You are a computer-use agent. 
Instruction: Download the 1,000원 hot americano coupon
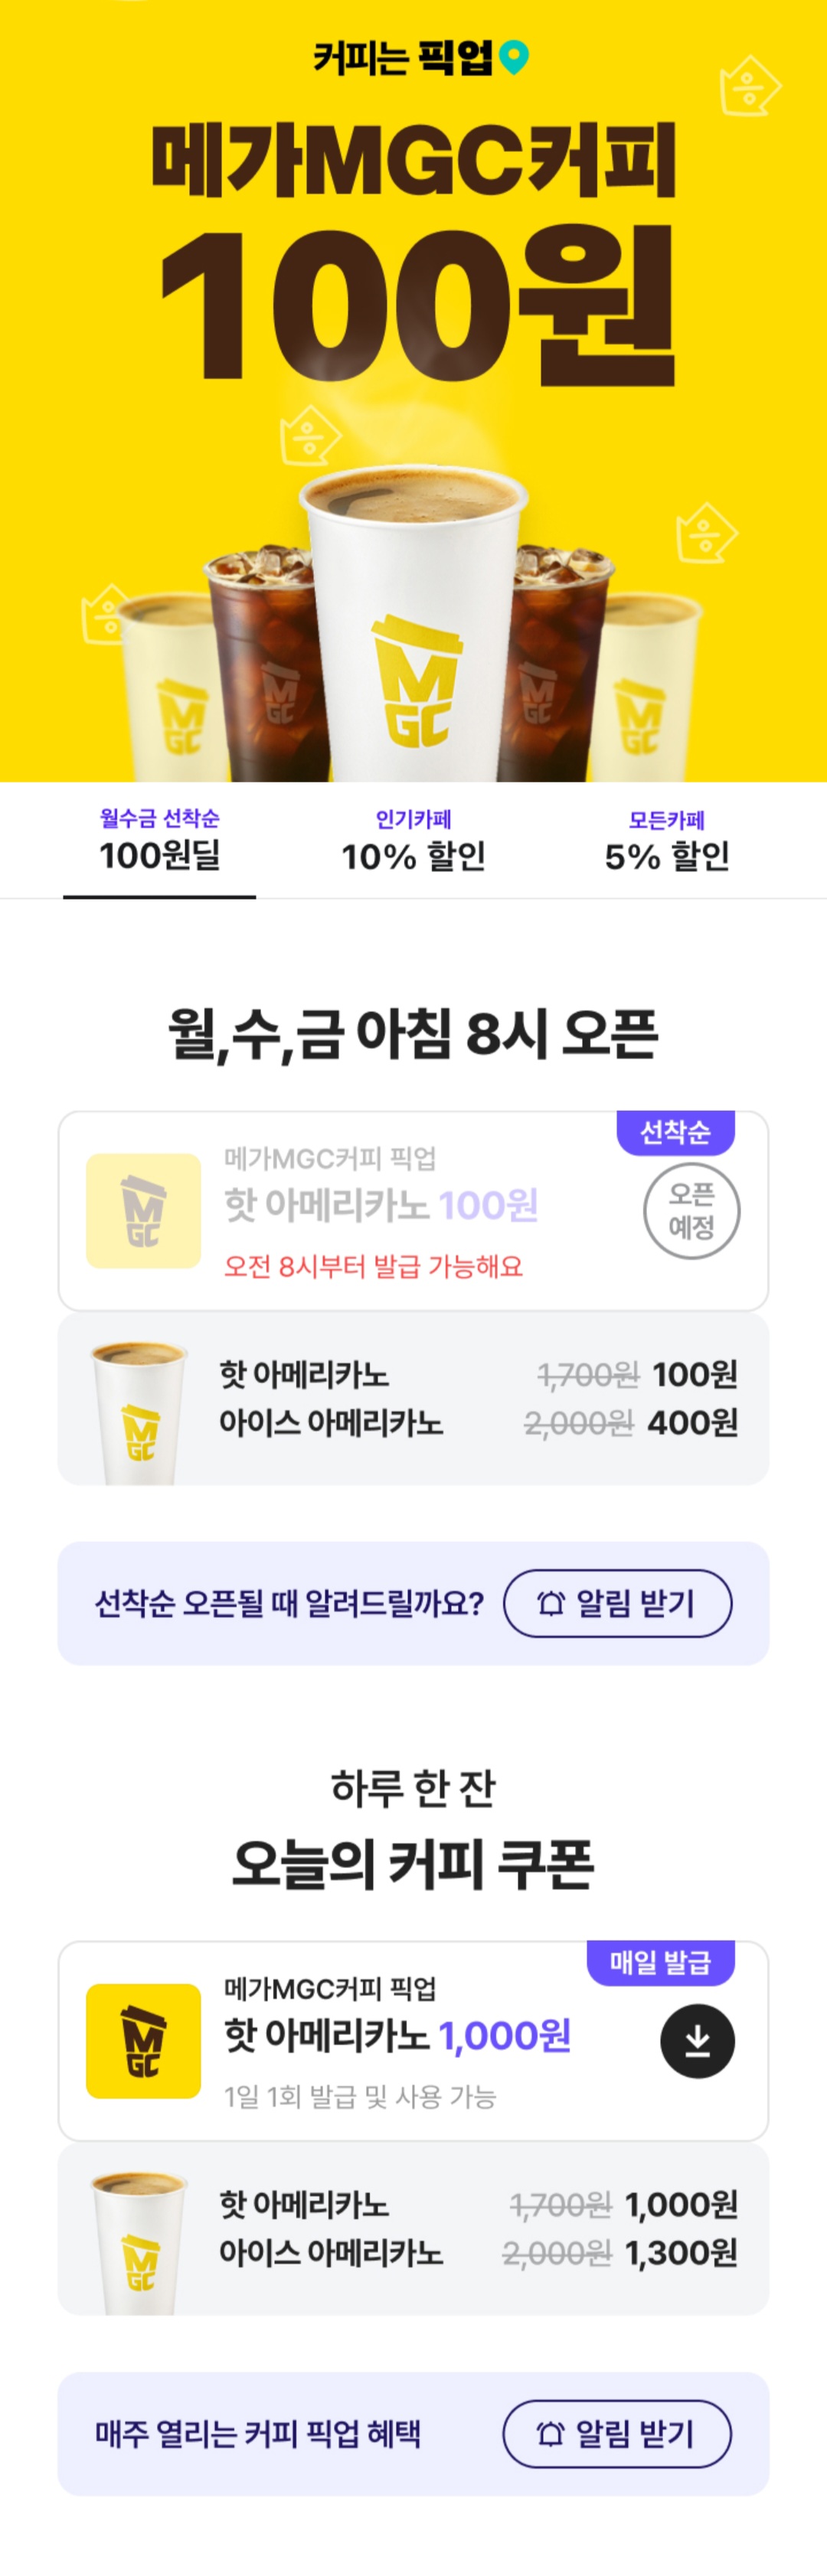coord(697,2041)
